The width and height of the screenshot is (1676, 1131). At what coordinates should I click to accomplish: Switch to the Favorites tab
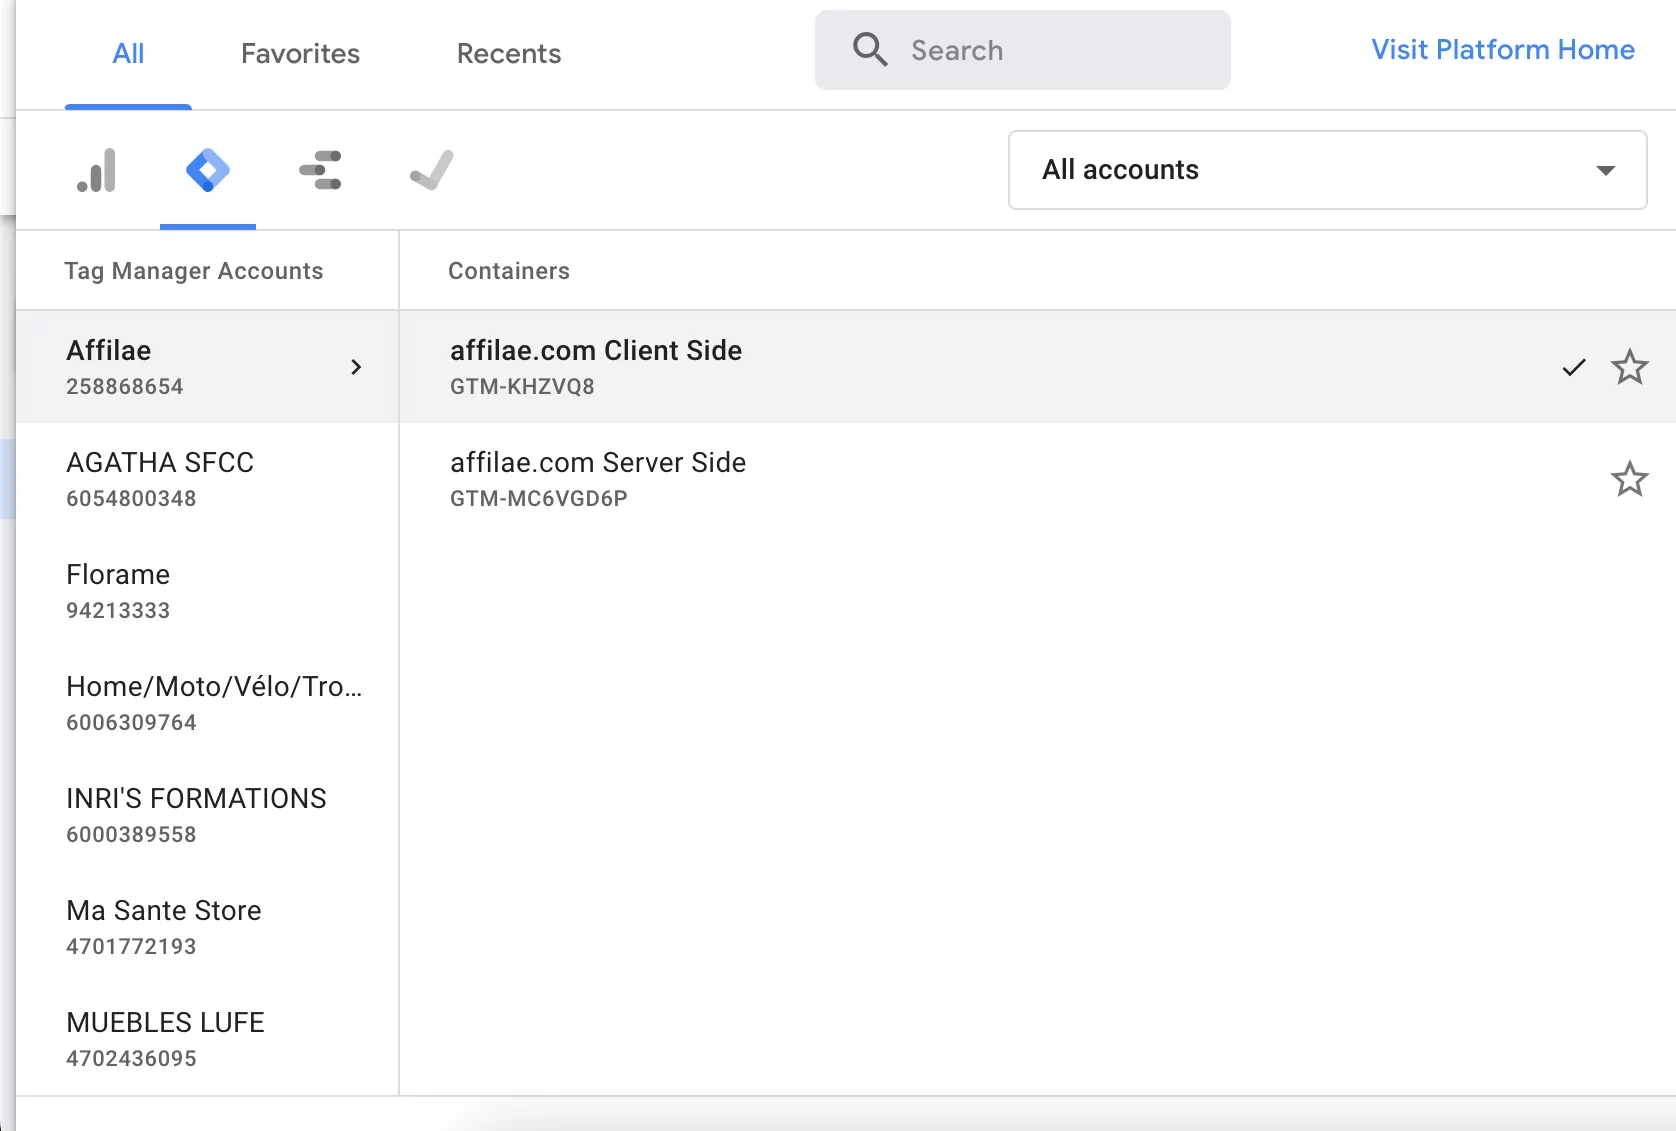click(x=300, y=54)
